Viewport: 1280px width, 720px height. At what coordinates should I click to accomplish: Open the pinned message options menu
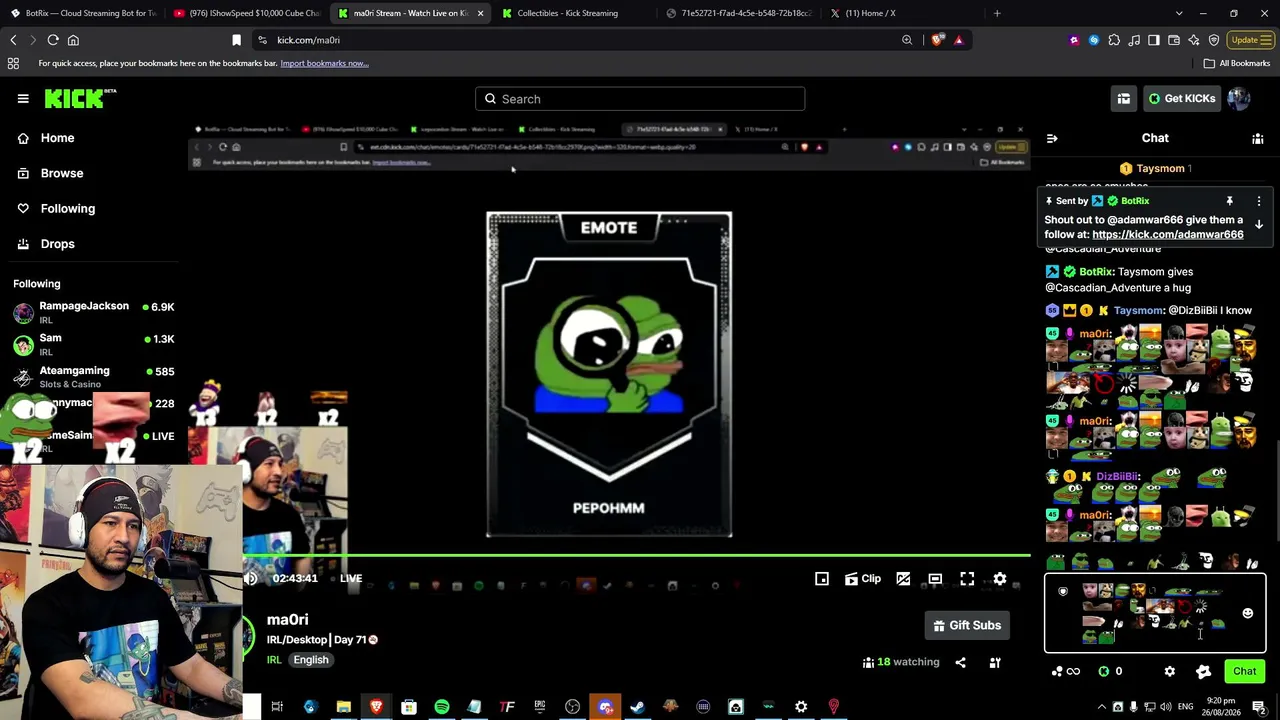[1259, 201]
